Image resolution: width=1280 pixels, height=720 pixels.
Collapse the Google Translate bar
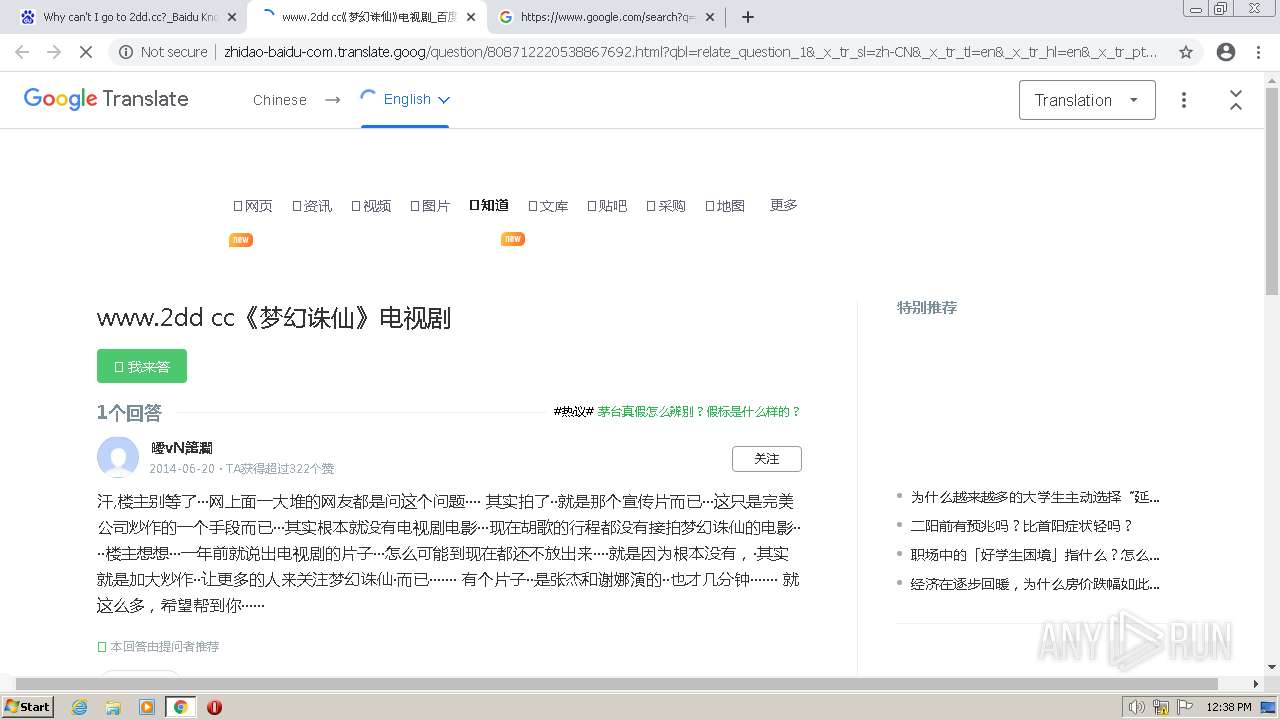(x=1236, y=100)
